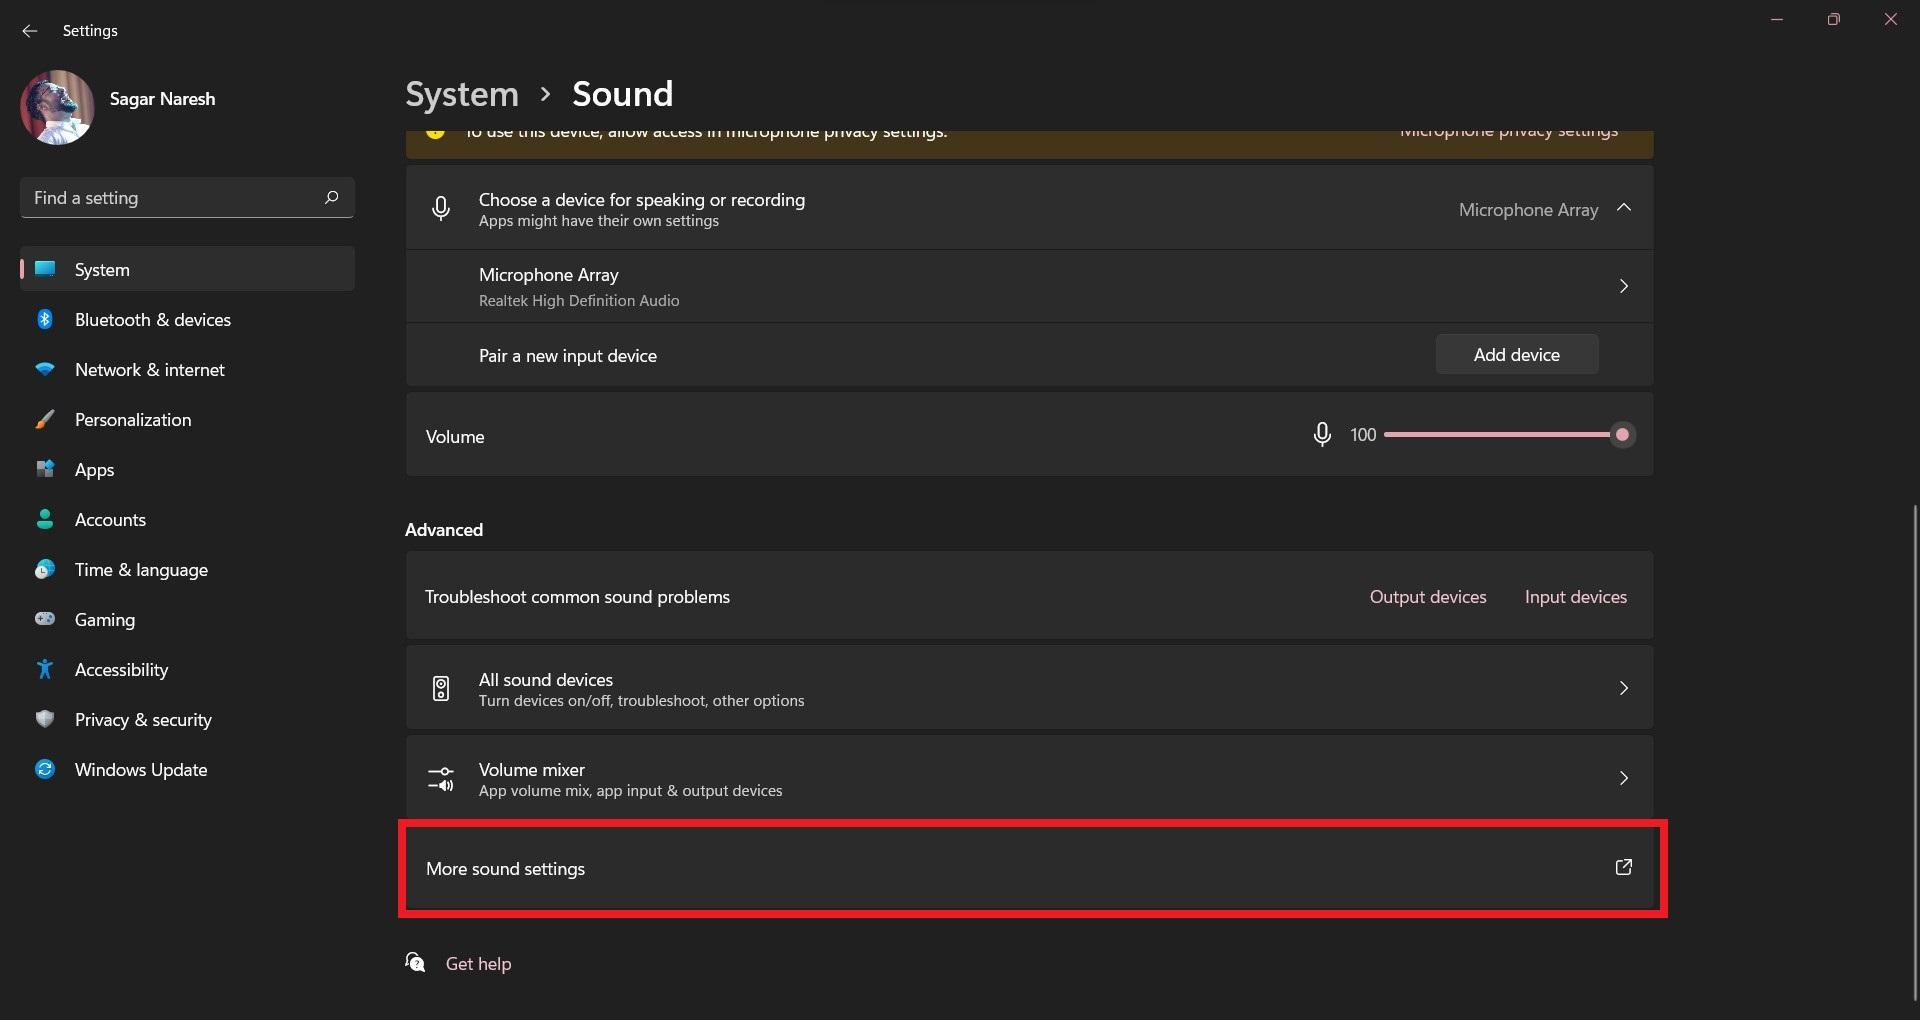The height and width of the screenshot is (1020, 1920).
Task: Mute the microphone via volume icon
Action: click(x=1321, y=435)
